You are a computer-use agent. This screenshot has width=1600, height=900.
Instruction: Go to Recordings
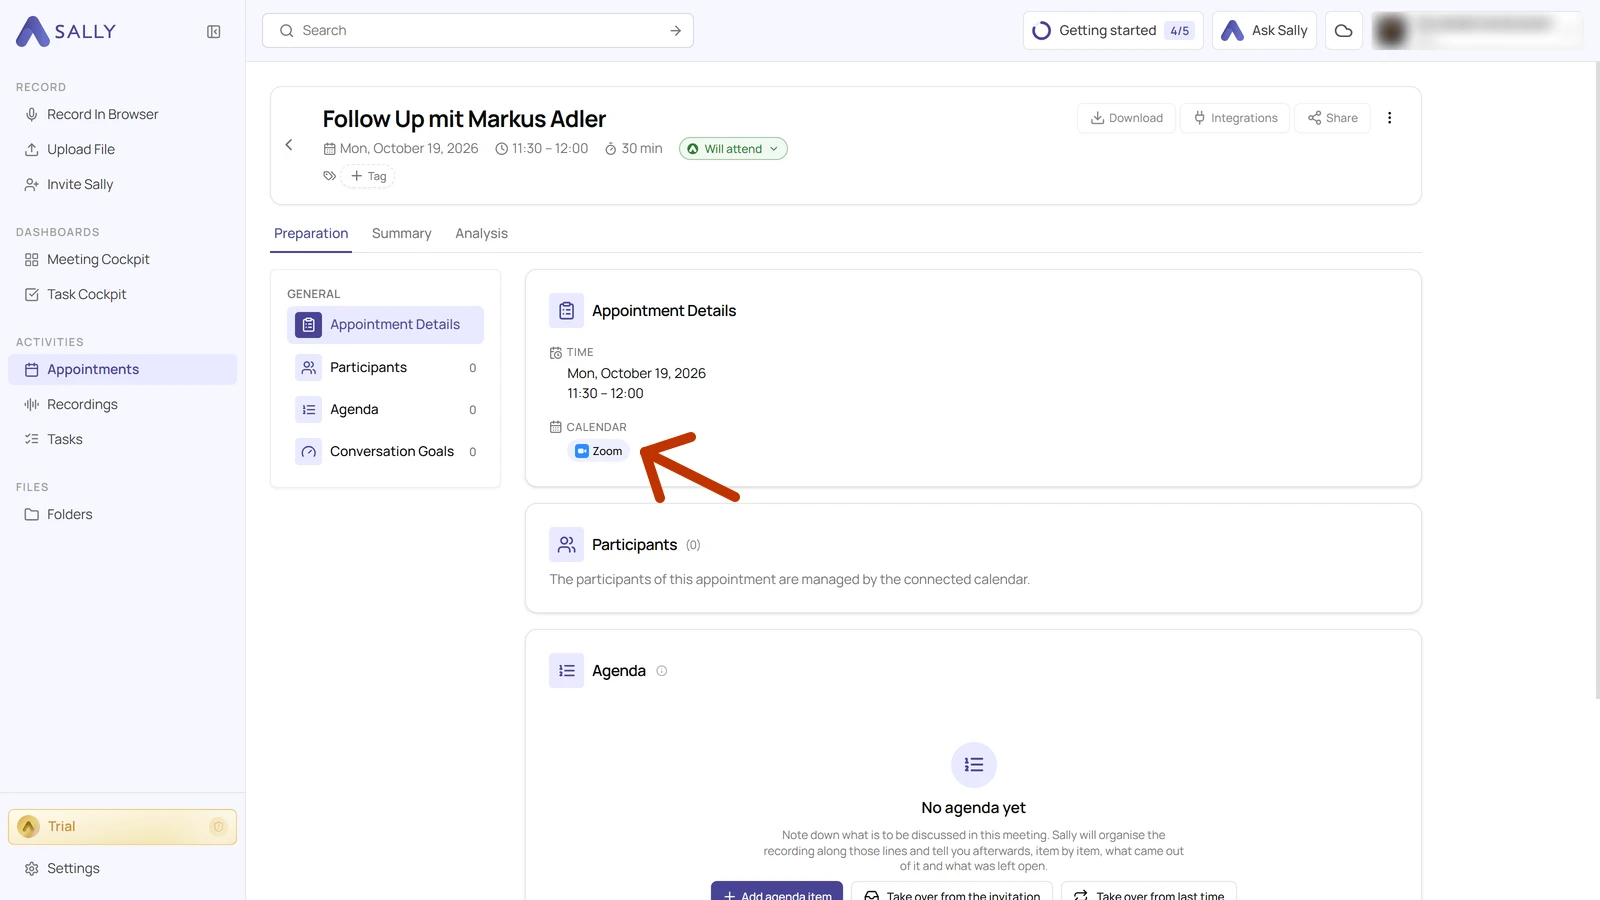(123, 404)
